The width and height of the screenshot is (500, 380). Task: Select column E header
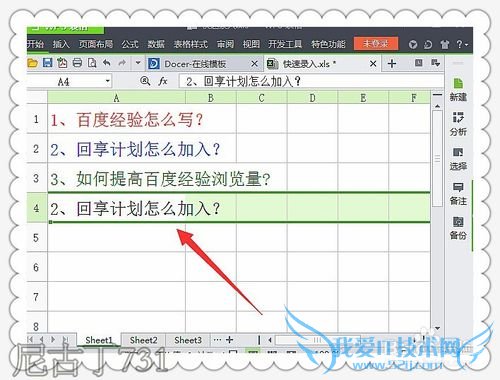point(363,98)
